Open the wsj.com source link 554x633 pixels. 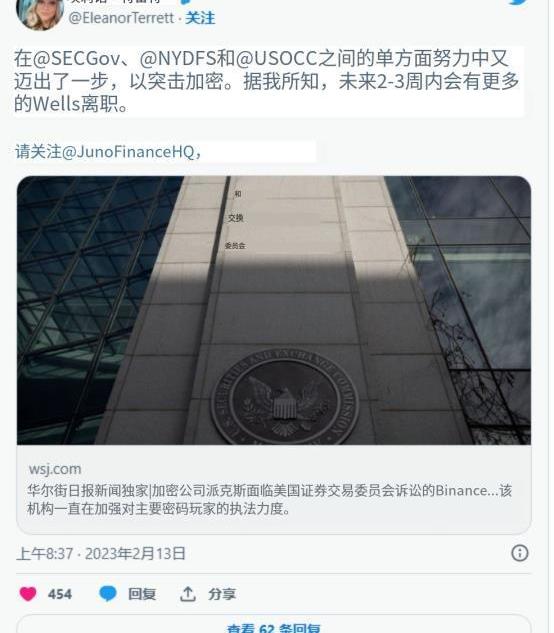coord(55,469)
